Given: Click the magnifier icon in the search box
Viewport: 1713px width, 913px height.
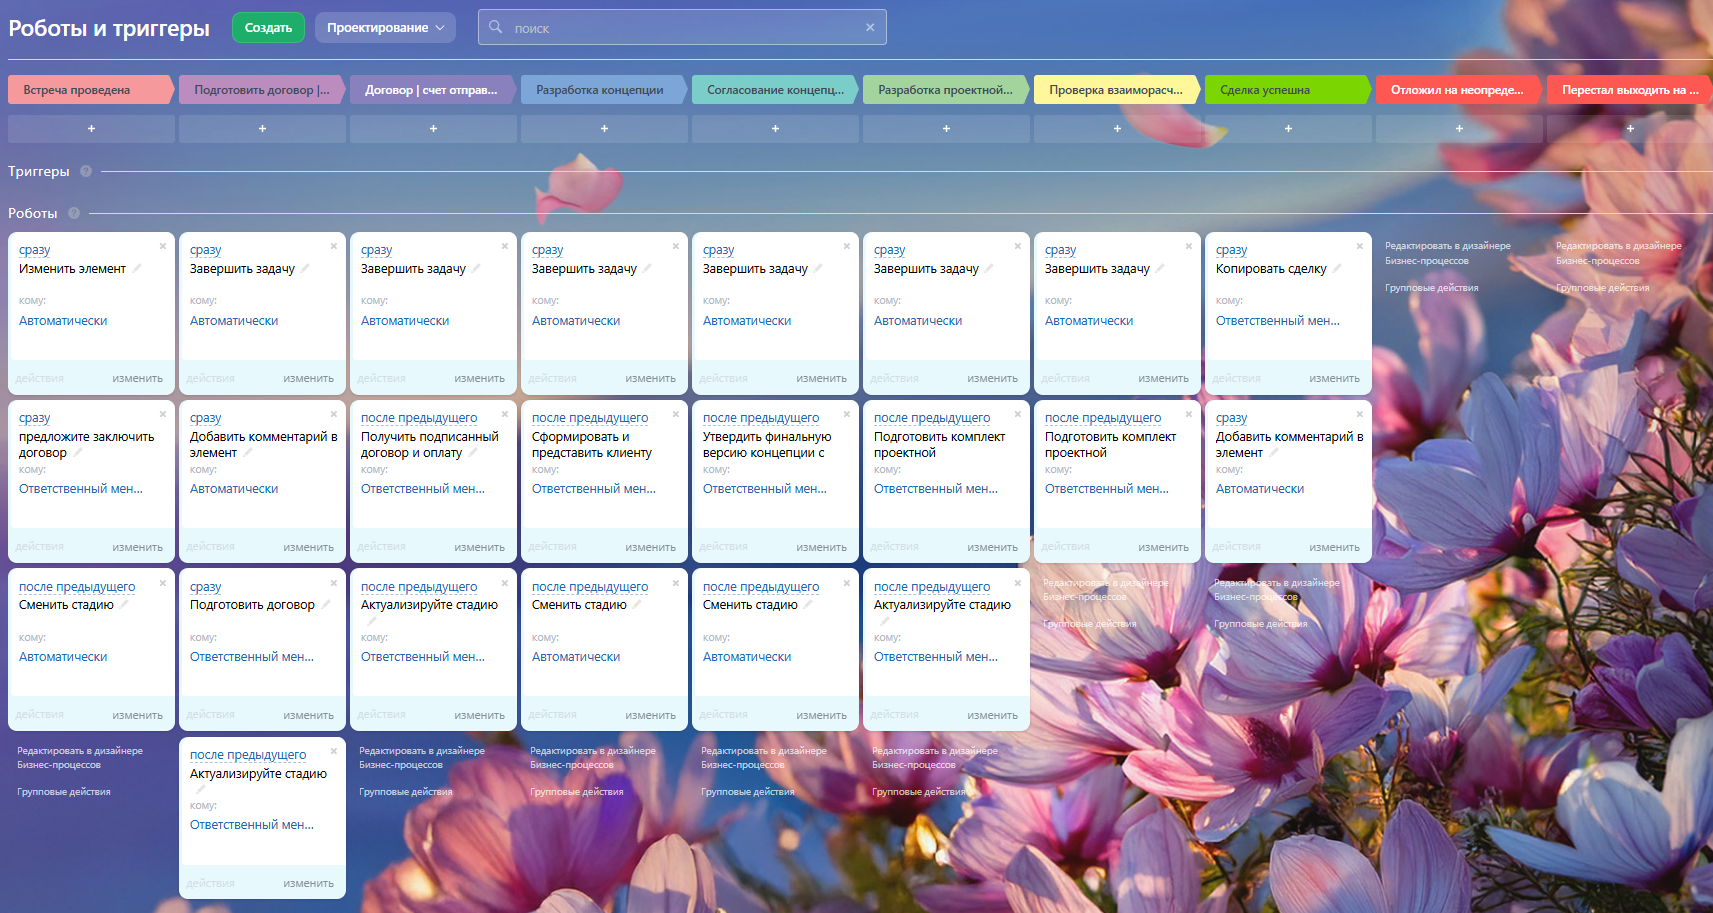Looking at the screenshot, I should (495, 27).
